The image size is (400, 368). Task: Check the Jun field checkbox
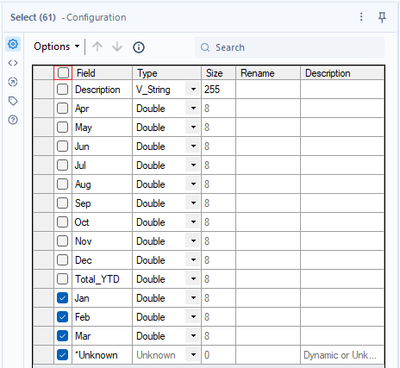coord(62,146)
